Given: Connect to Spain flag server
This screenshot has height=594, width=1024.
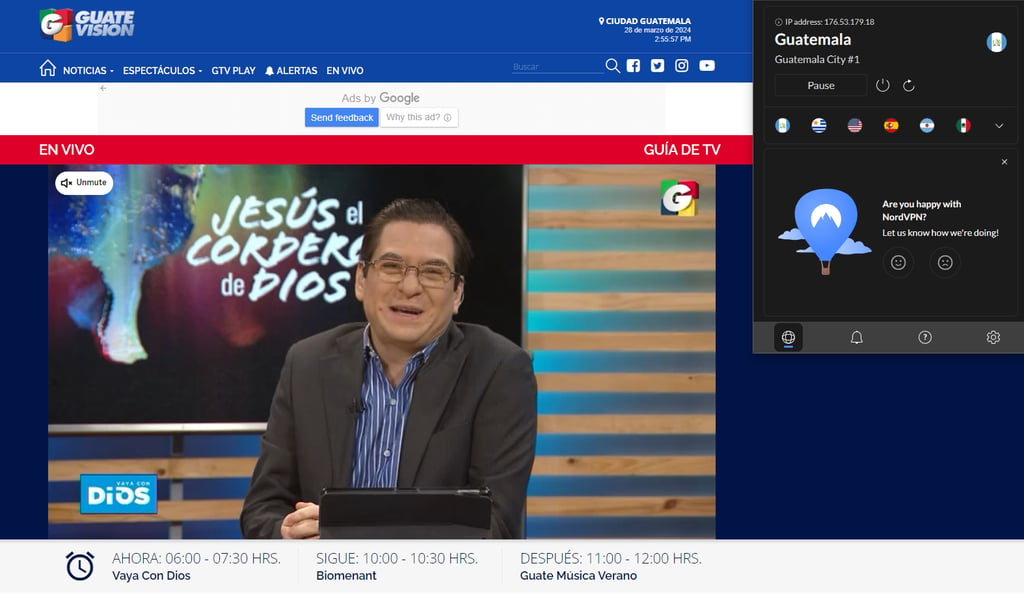Looking at the screenshot, I should (x=891, y=125).
